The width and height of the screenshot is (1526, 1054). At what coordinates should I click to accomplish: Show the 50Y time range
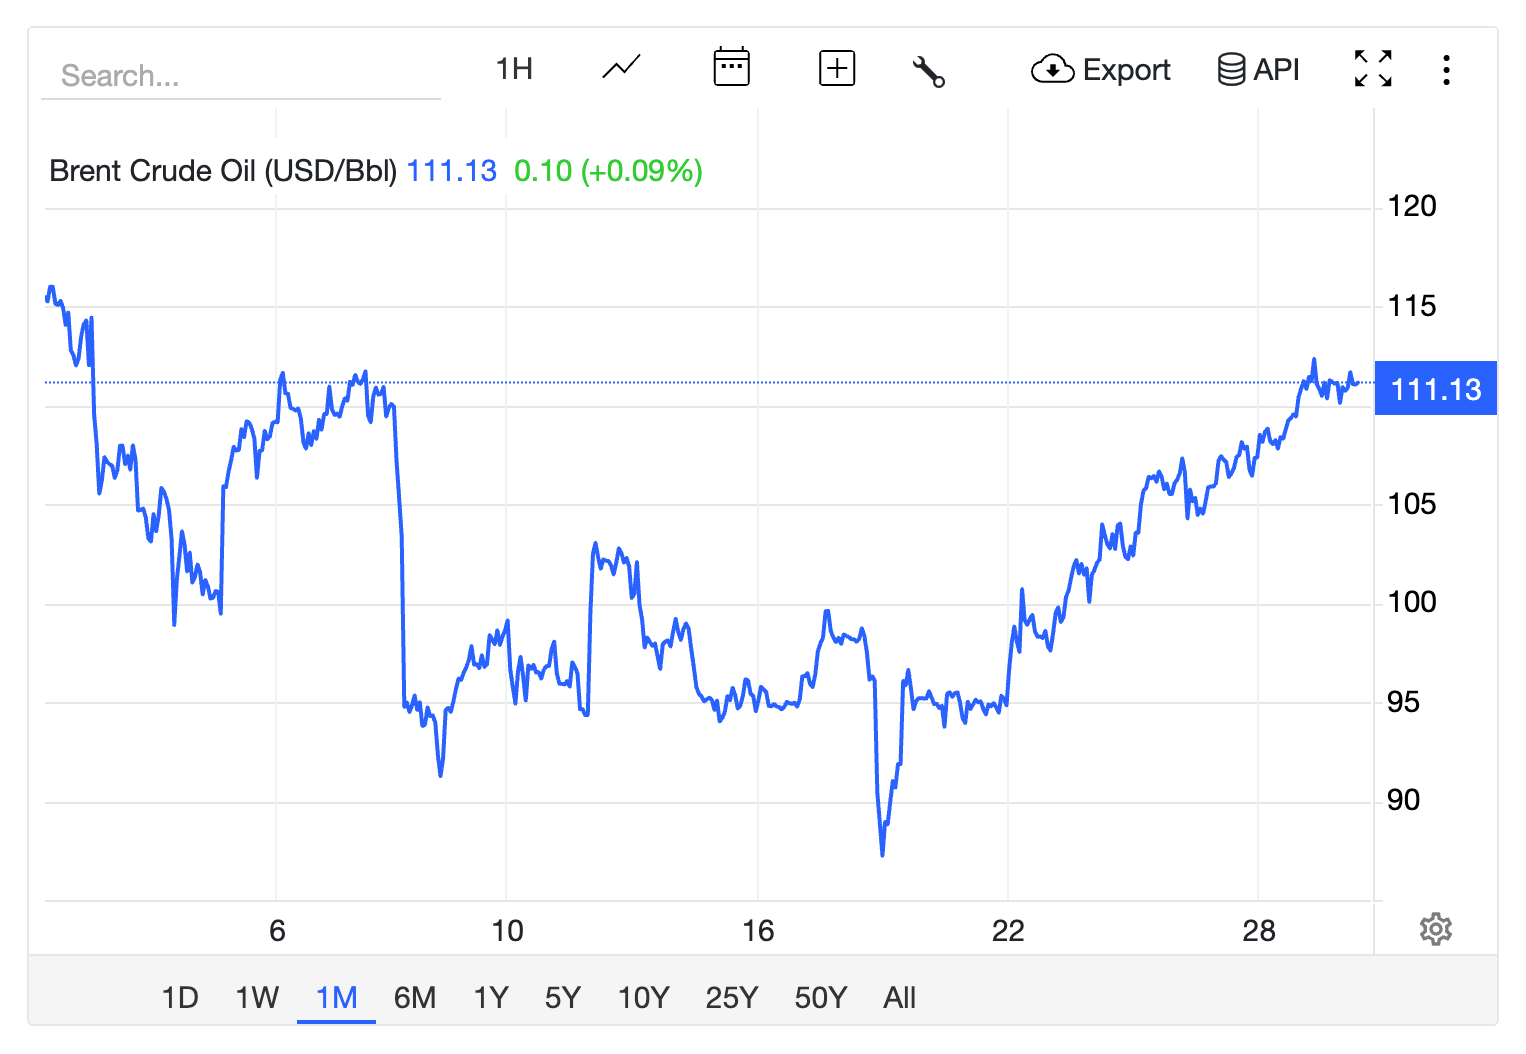[x=821, y=998]
